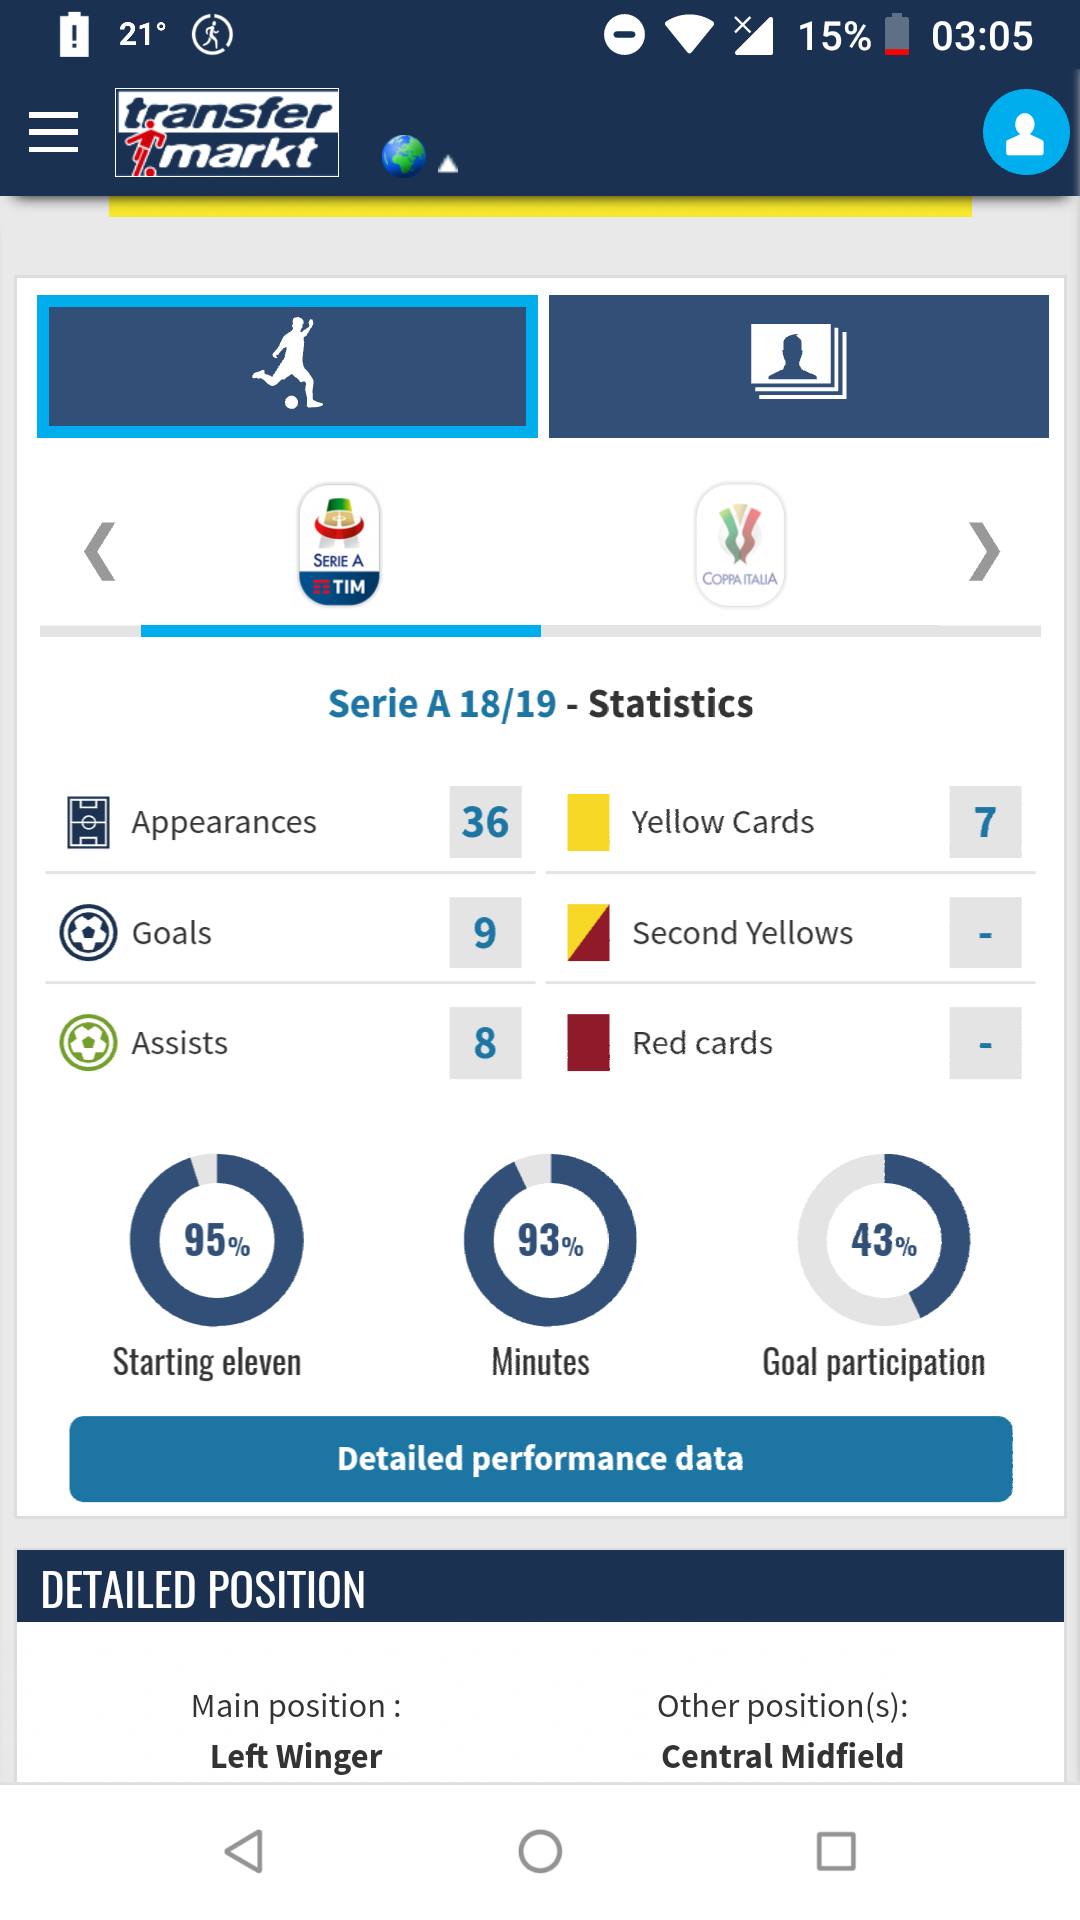Switch to the player performance tab
1080x1920 pixels.
288,366
